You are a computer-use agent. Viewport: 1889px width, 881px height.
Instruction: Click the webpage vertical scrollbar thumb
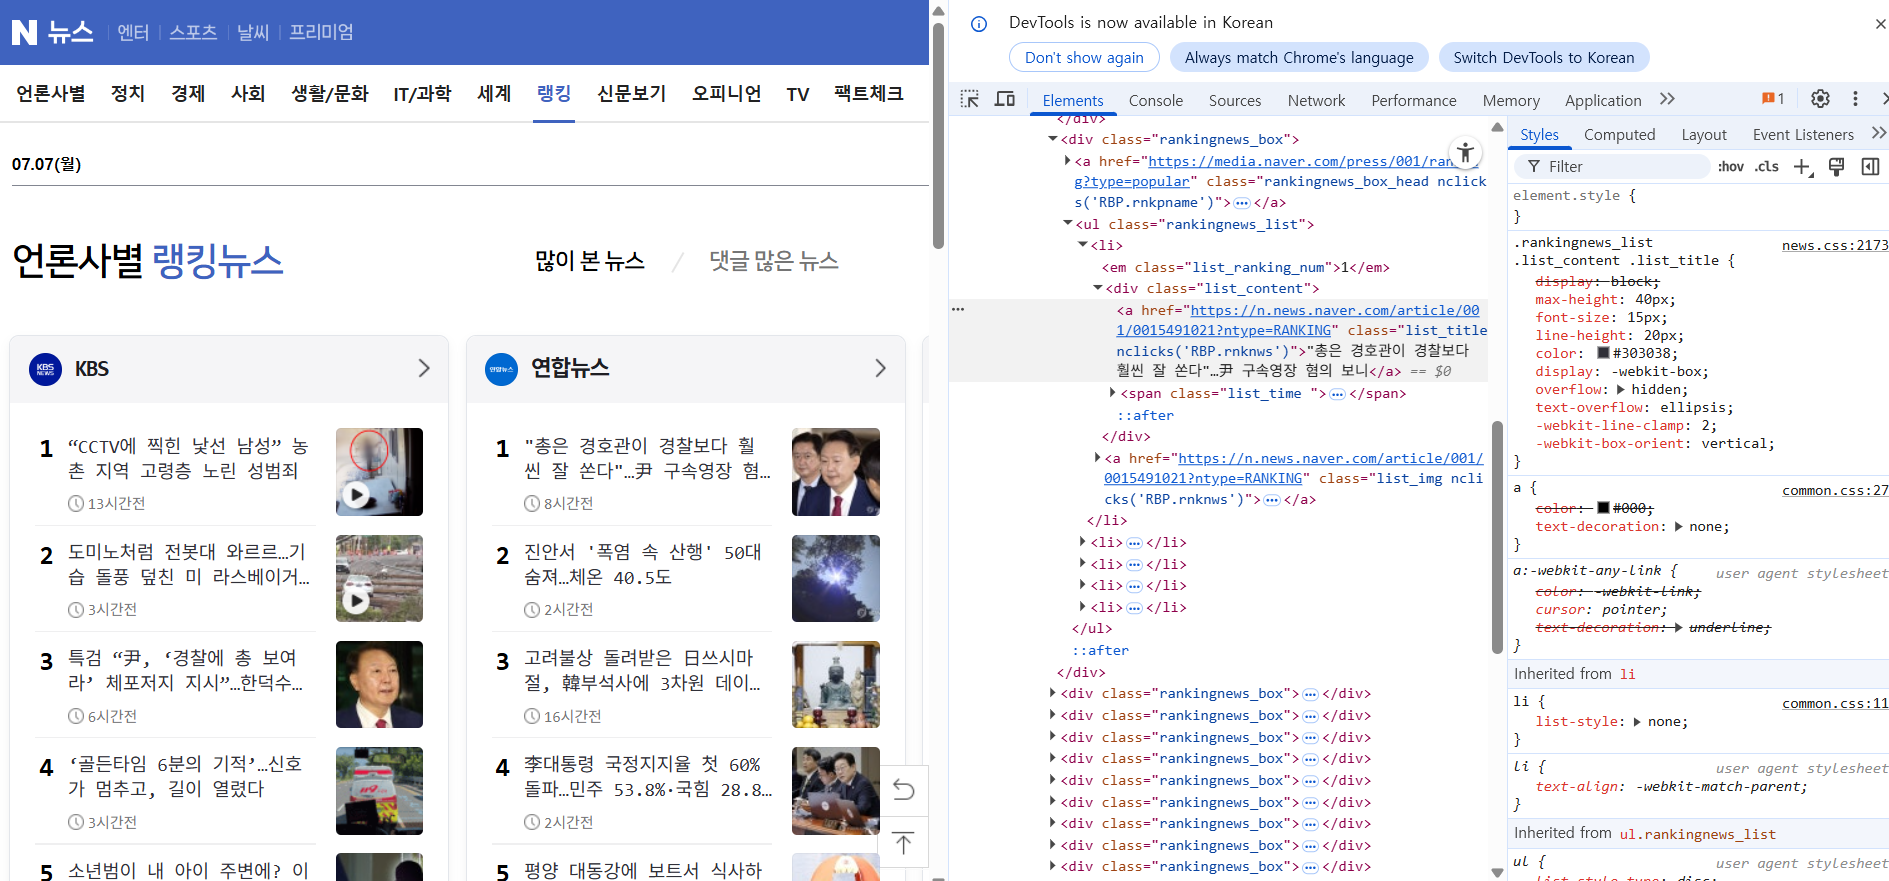[938, 135]
